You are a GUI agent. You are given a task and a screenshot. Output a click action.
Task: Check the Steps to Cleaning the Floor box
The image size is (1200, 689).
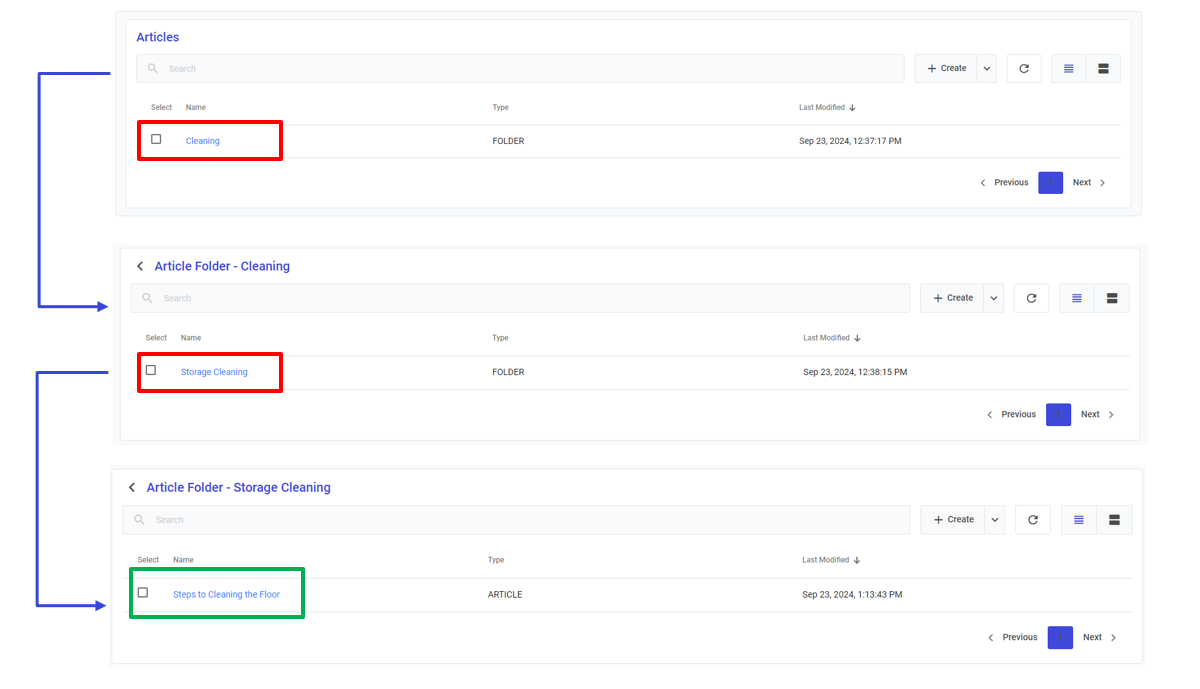coord(143,593)
